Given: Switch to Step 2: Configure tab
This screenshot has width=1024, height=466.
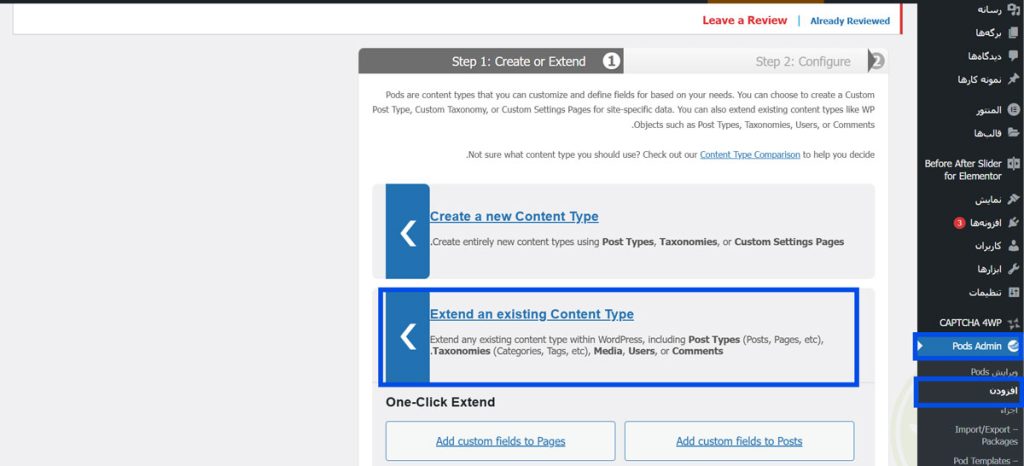Looking at the screenshot, I should pyautogui.click(x=803, y=62).
